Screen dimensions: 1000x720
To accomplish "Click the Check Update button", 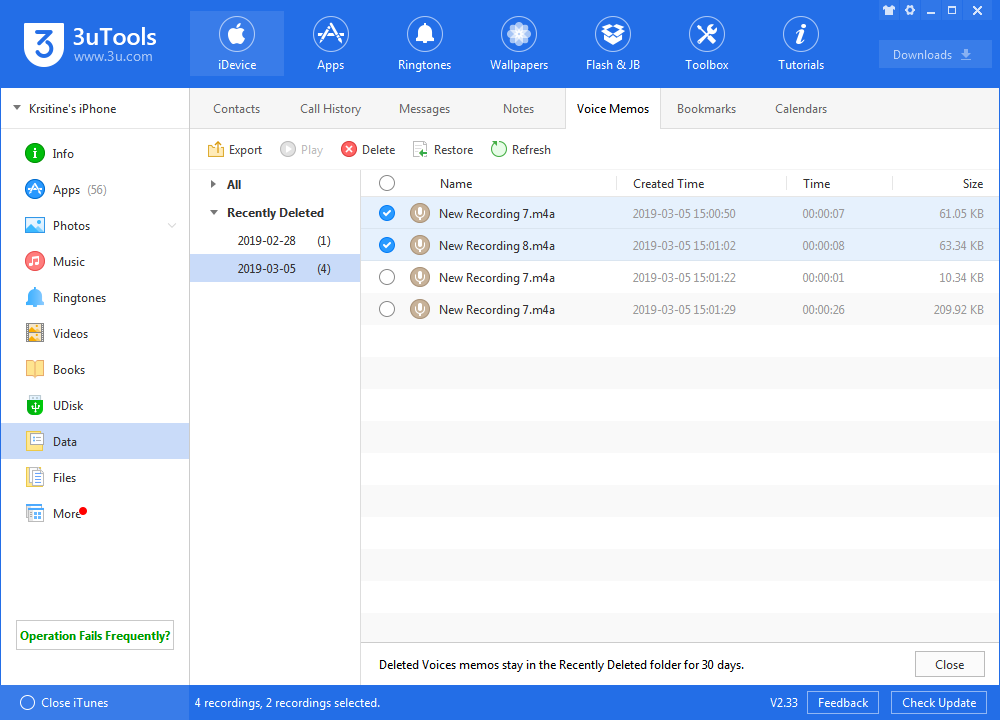I will (939, 702).
